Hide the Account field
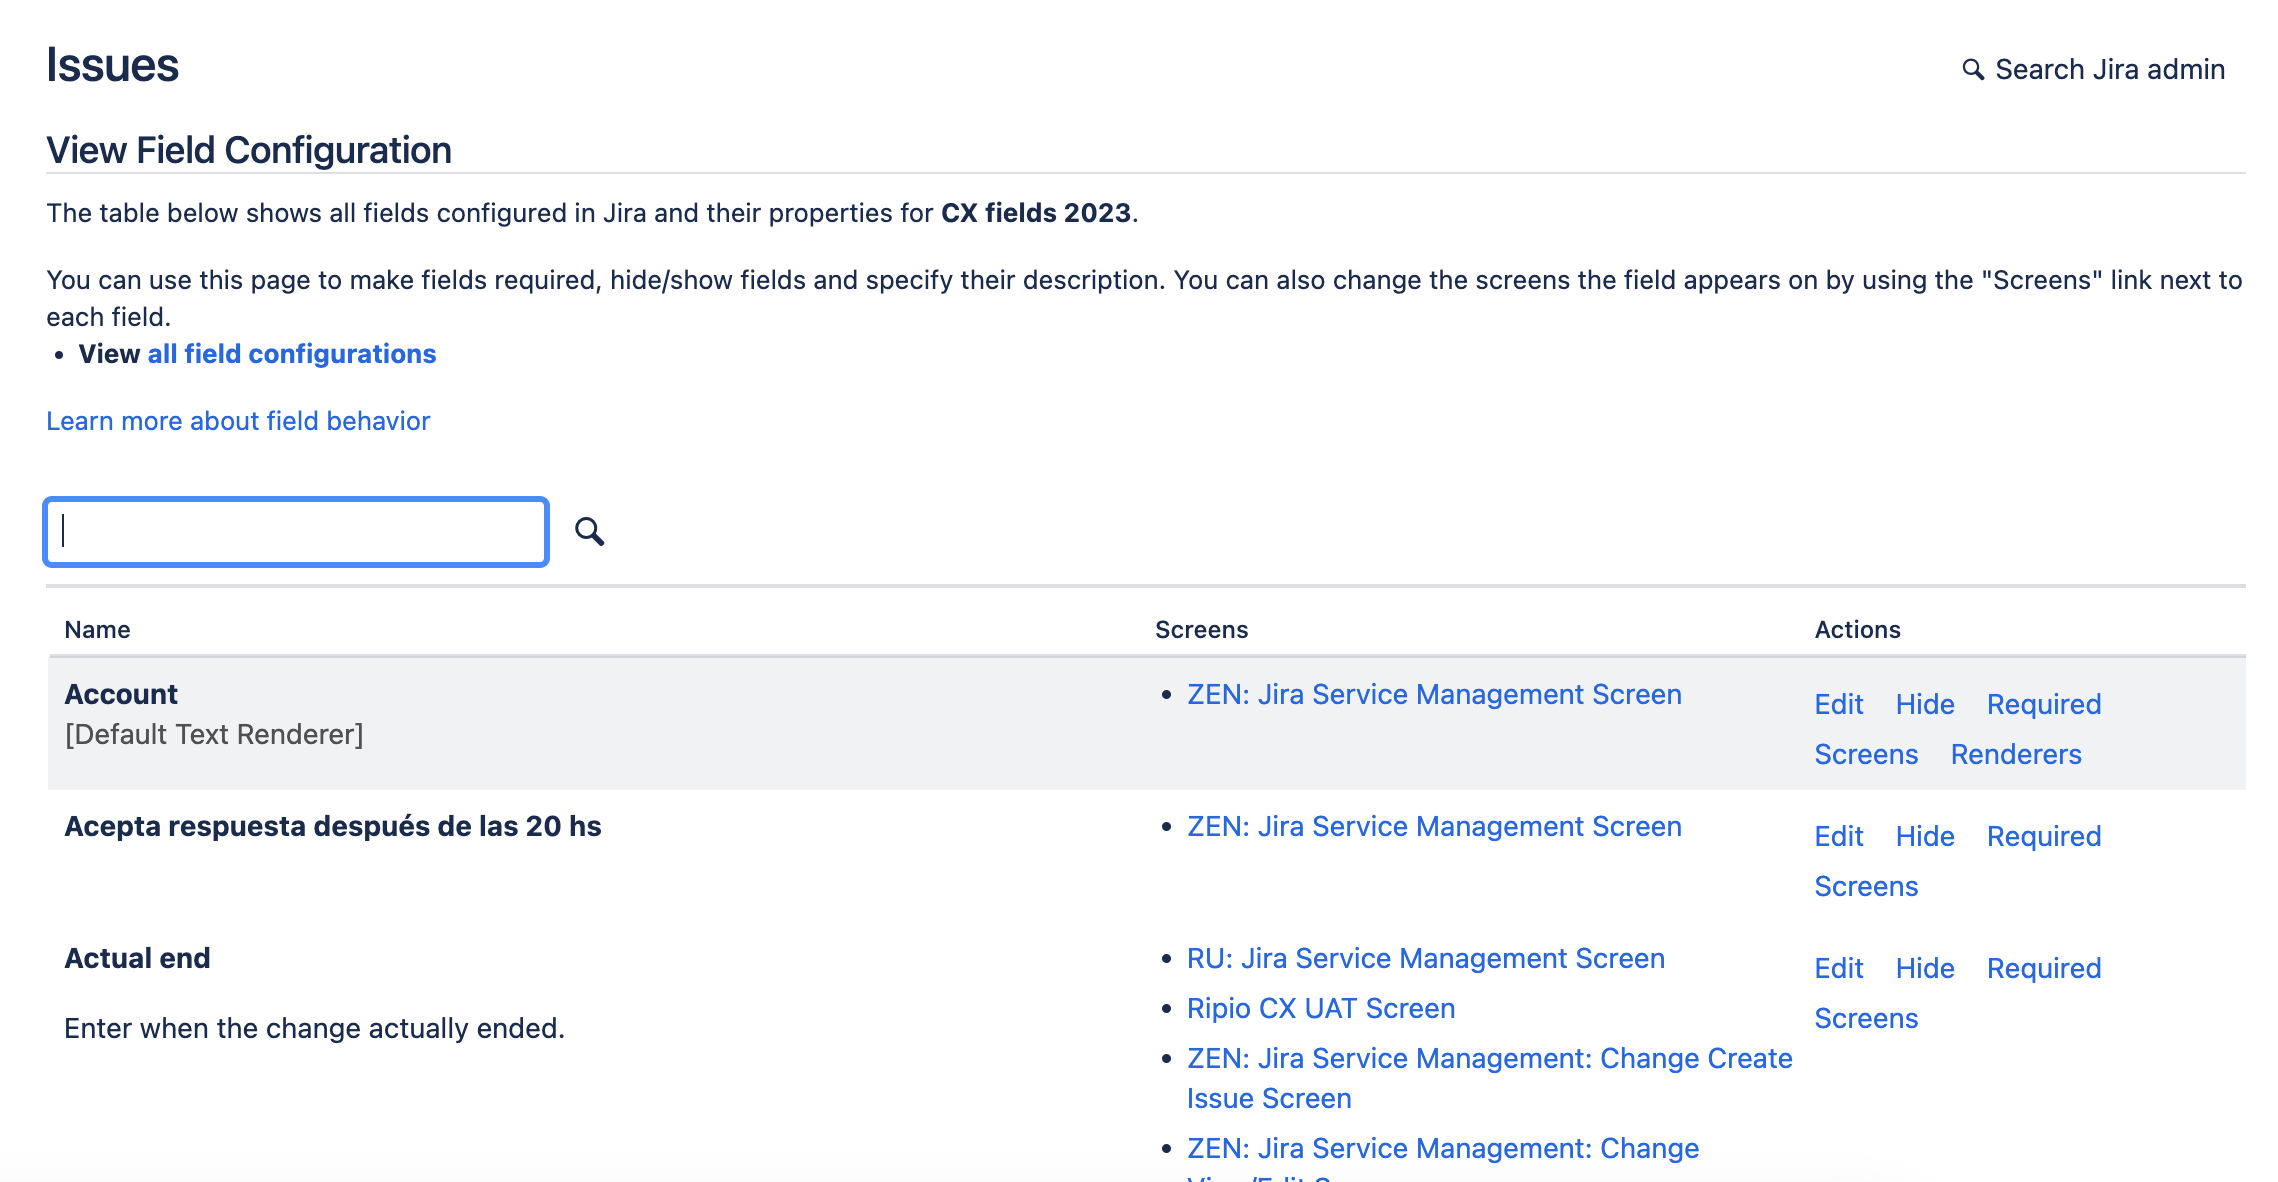The height and width of the screenshot is (1182, 2278). point(1925,704)
